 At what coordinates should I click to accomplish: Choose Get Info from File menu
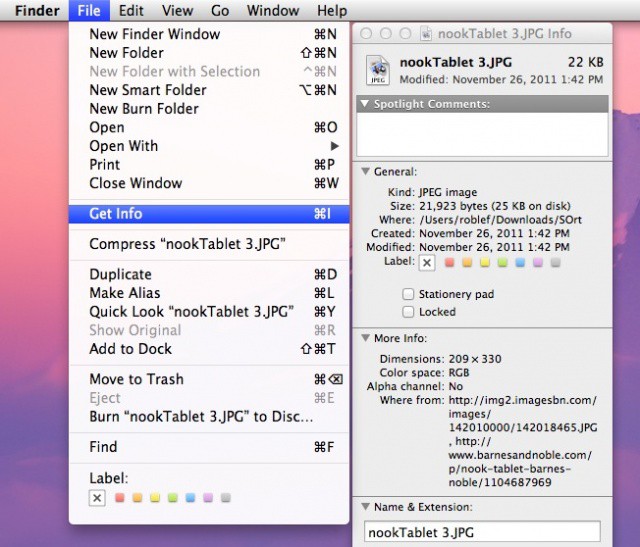pyautogui.click(x=116, y=213)
